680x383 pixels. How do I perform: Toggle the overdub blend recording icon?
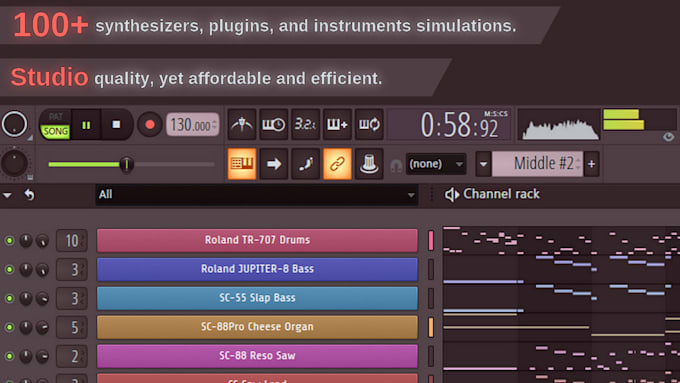tap(337, 124)
